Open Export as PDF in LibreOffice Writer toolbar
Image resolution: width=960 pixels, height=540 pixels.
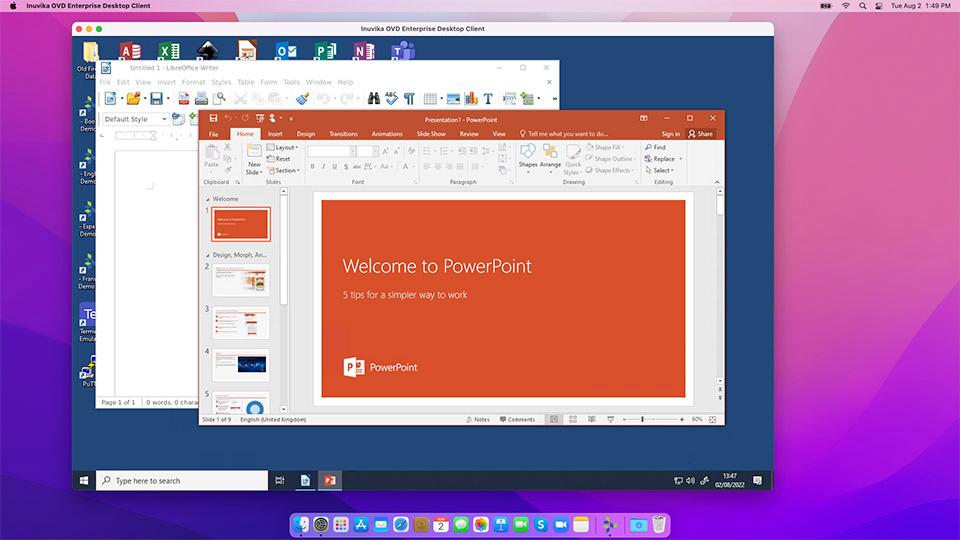coord(184,99)
